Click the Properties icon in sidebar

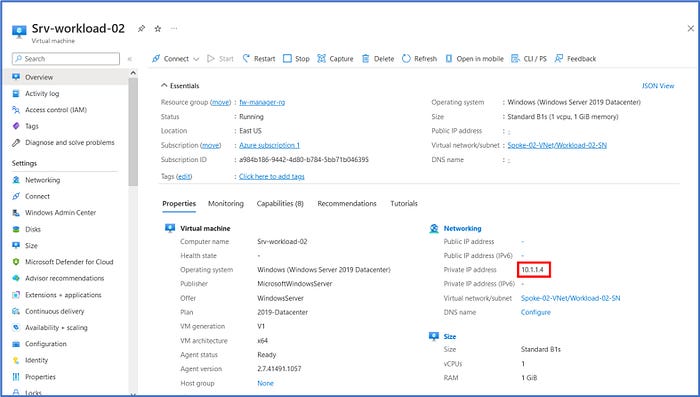(x=16, y=377)
